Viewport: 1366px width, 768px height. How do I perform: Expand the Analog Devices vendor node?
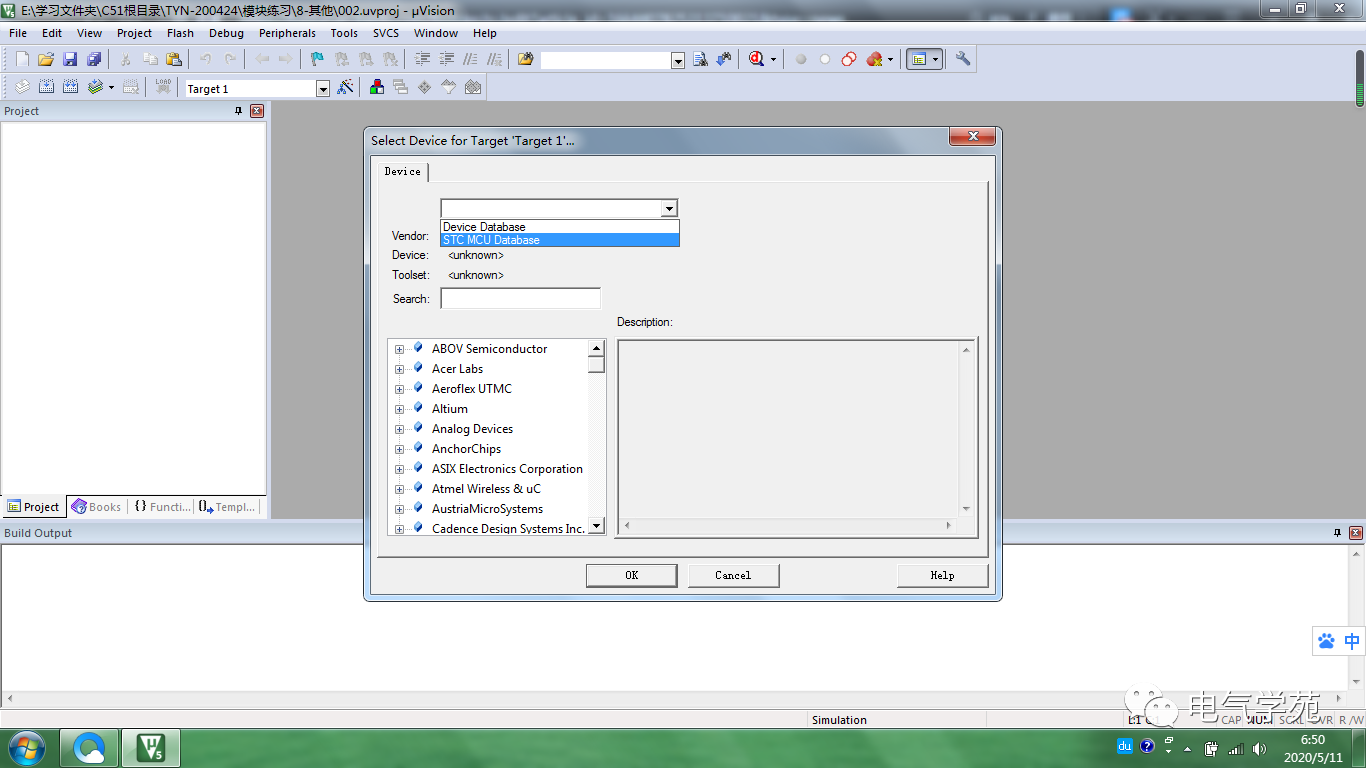click(x=399, y=429)
